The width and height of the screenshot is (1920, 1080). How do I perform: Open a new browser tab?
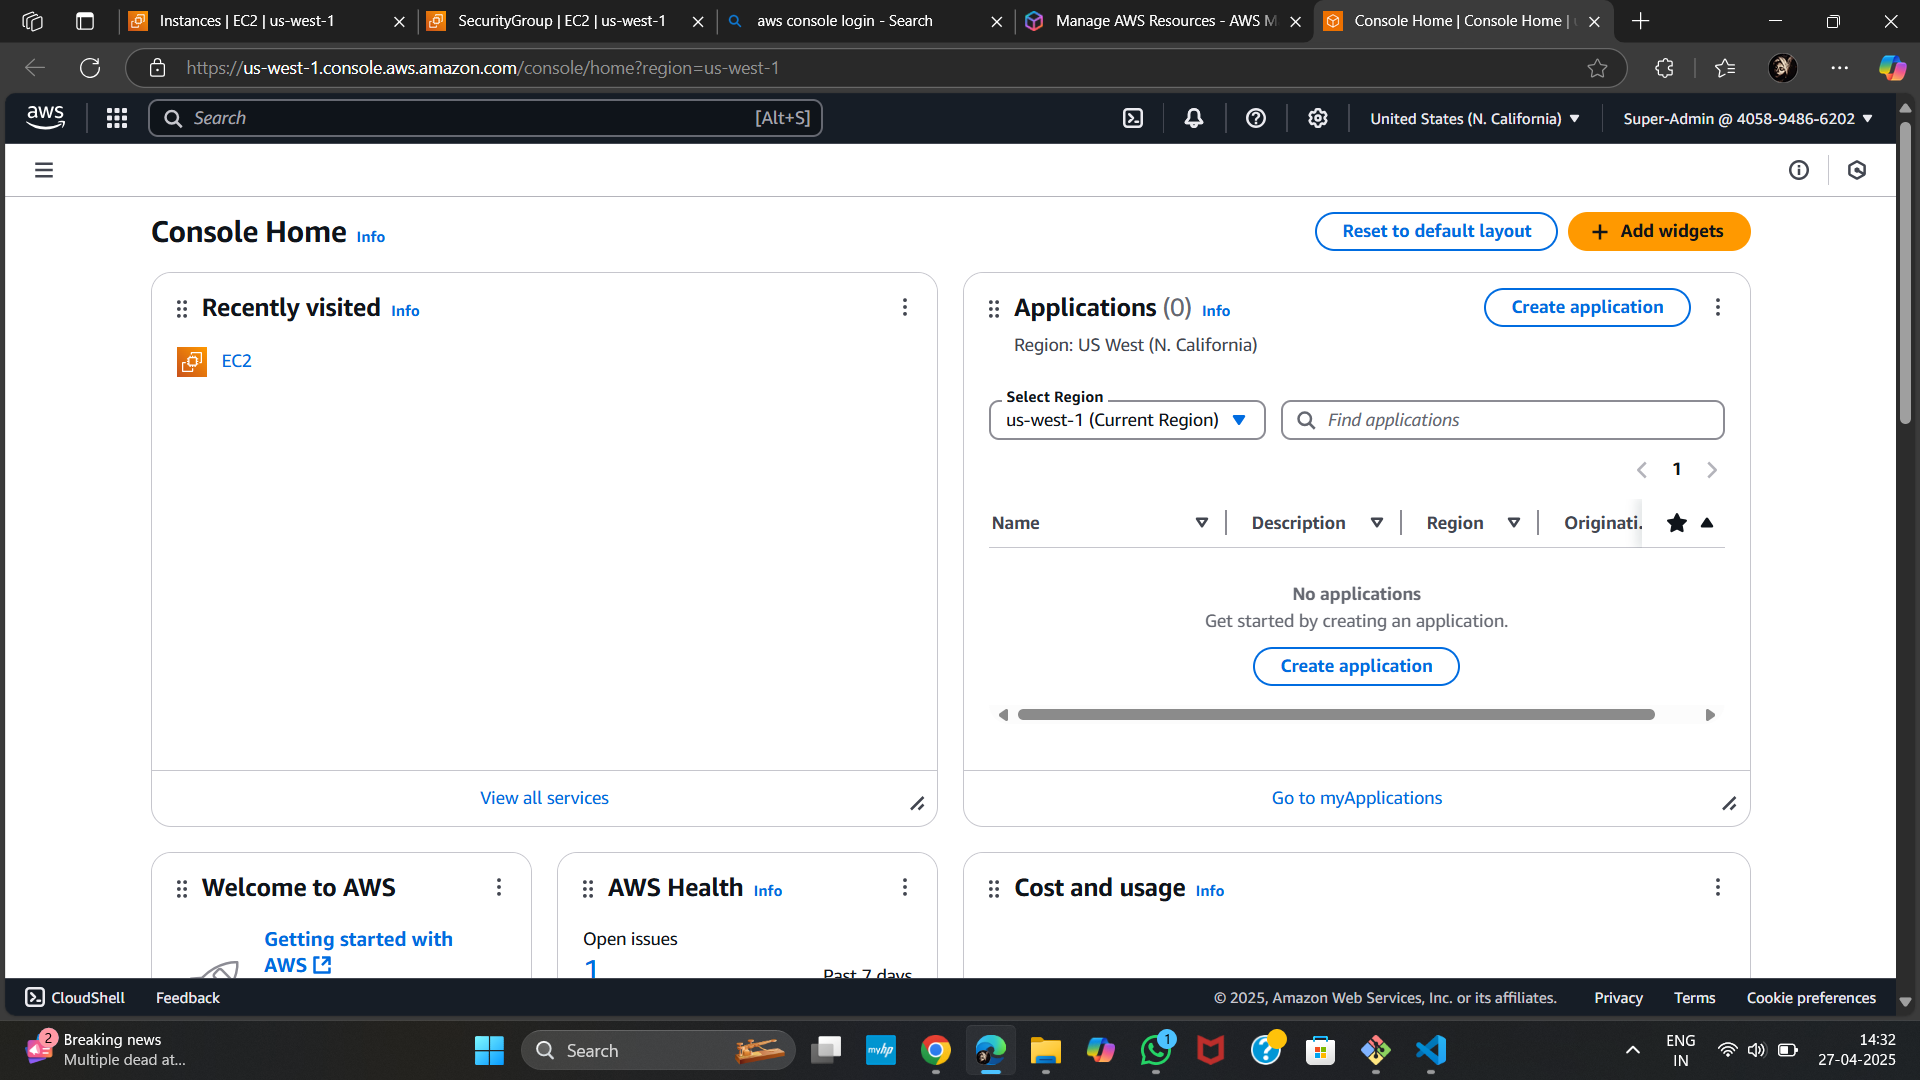[x=1641, y=21]
